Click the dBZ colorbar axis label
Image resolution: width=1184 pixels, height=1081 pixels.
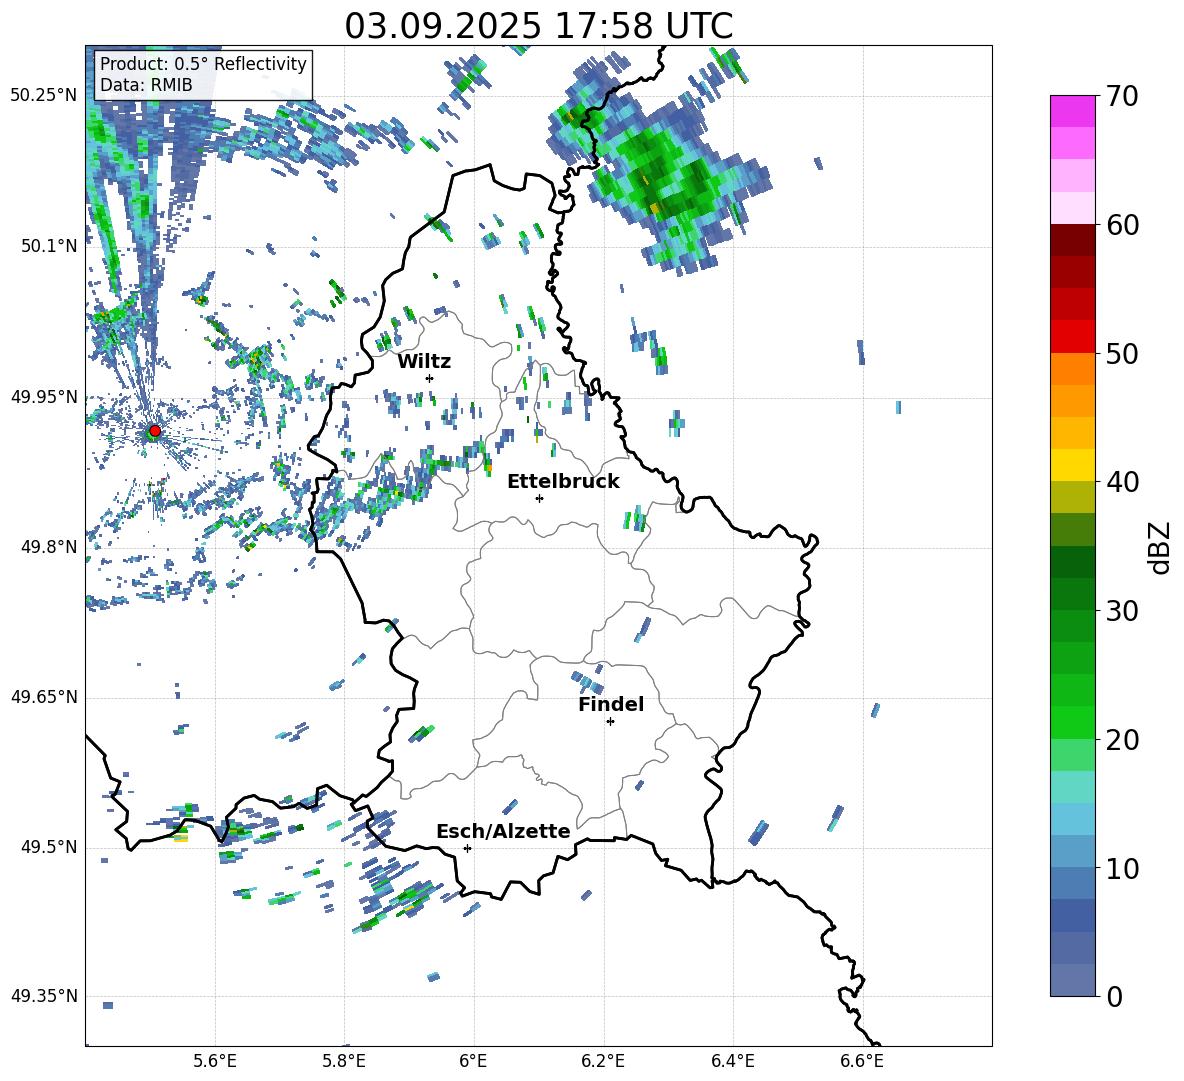[x=1161, y=547]
